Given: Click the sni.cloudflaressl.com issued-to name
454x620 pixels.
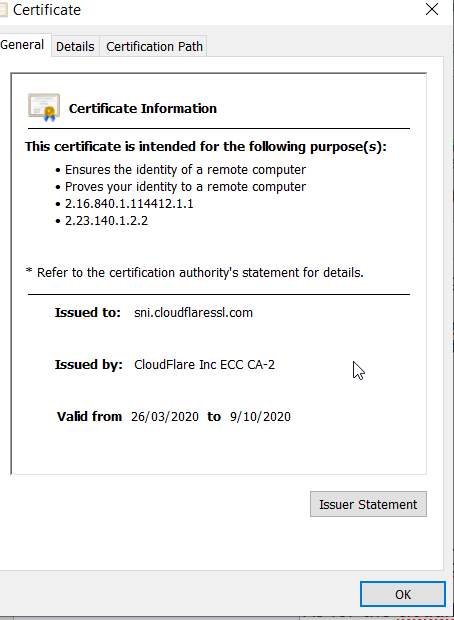Looking at the screenshot, I should [x=193, y=313].
